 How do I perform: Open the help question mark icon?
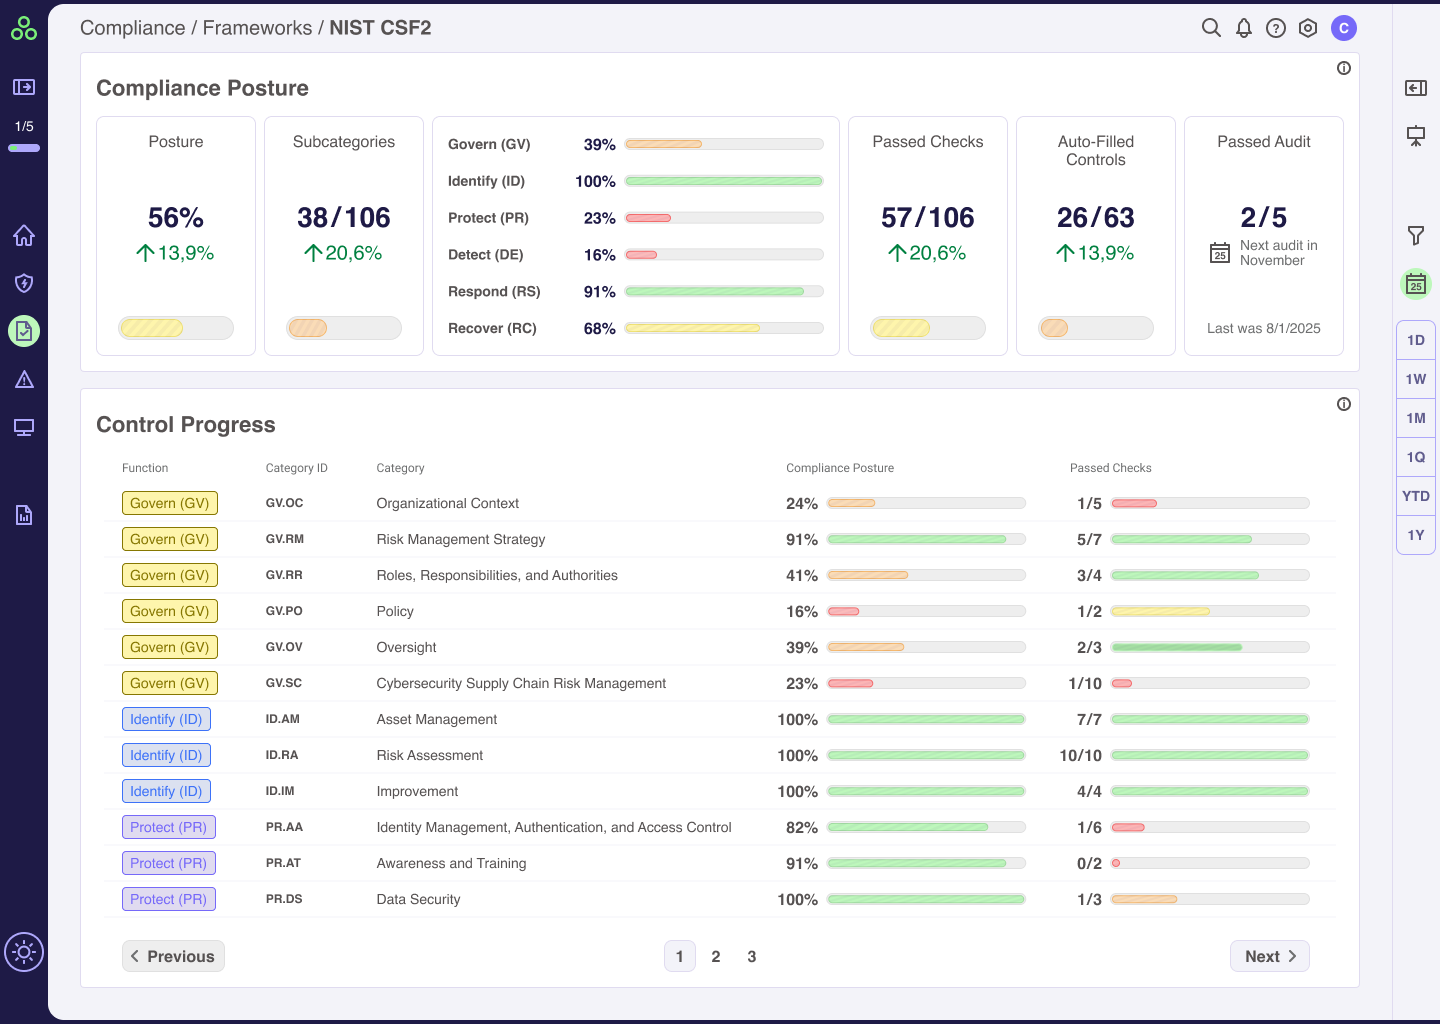tap(1276, 28)
